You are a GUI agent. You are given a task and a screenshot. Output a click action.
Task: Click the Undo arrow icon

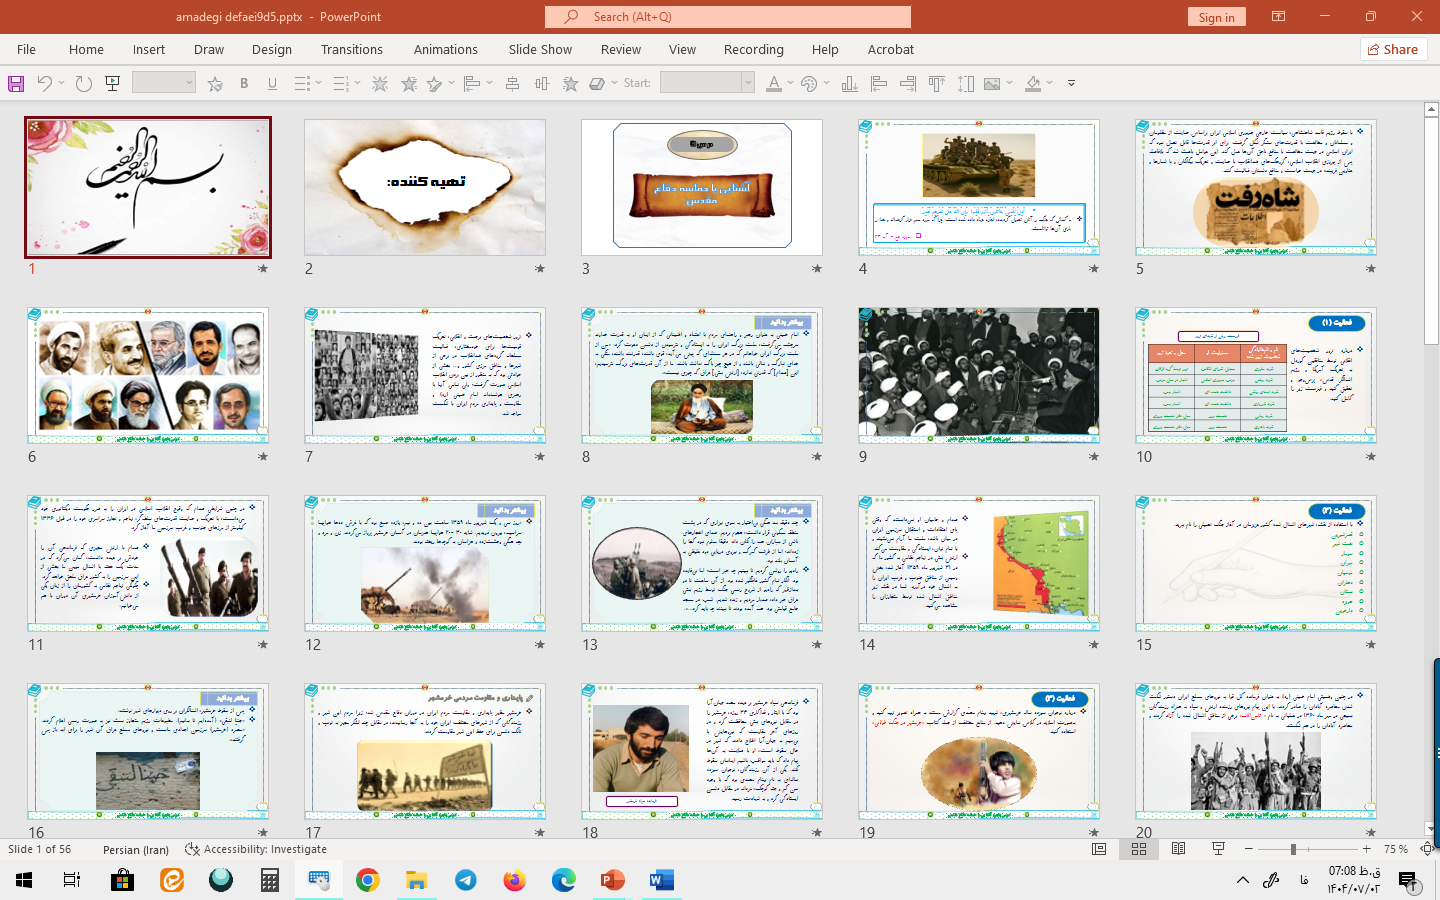pos(44,84)
